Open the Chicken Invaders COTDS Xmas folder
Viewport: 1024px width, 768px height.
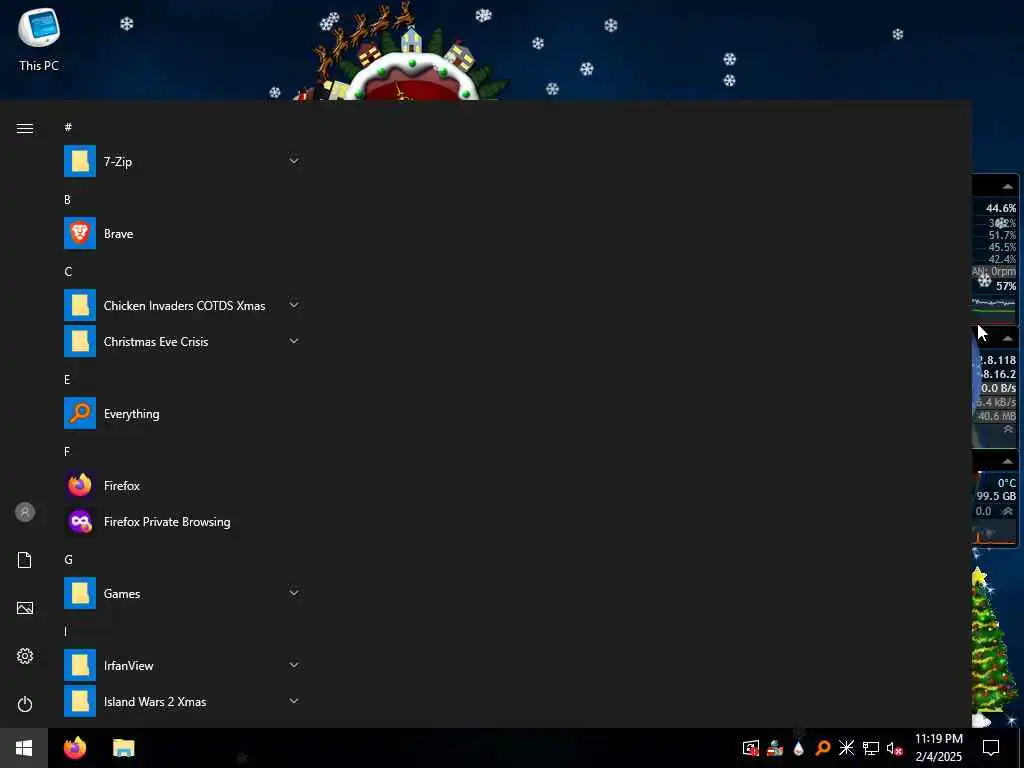pos(182,306)
